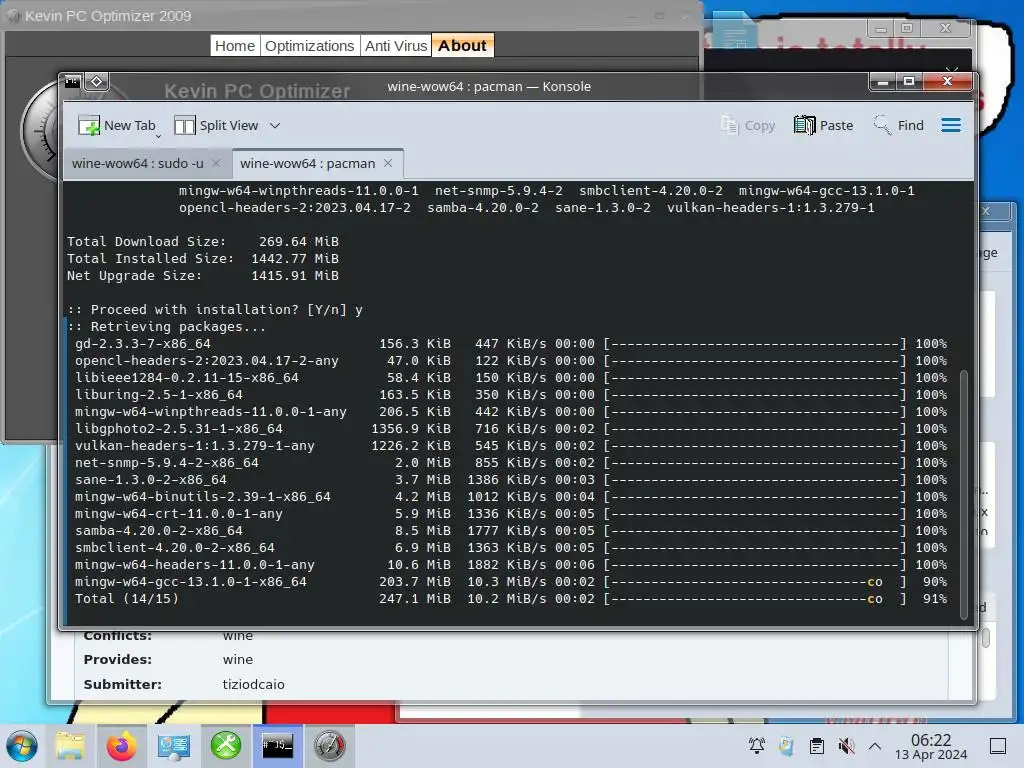Close the wine-wow64 : sudo -u tab
Image resolution: width=1024 pixels, height=768 pixels.
pyautogui.click(x=216, y=163)
